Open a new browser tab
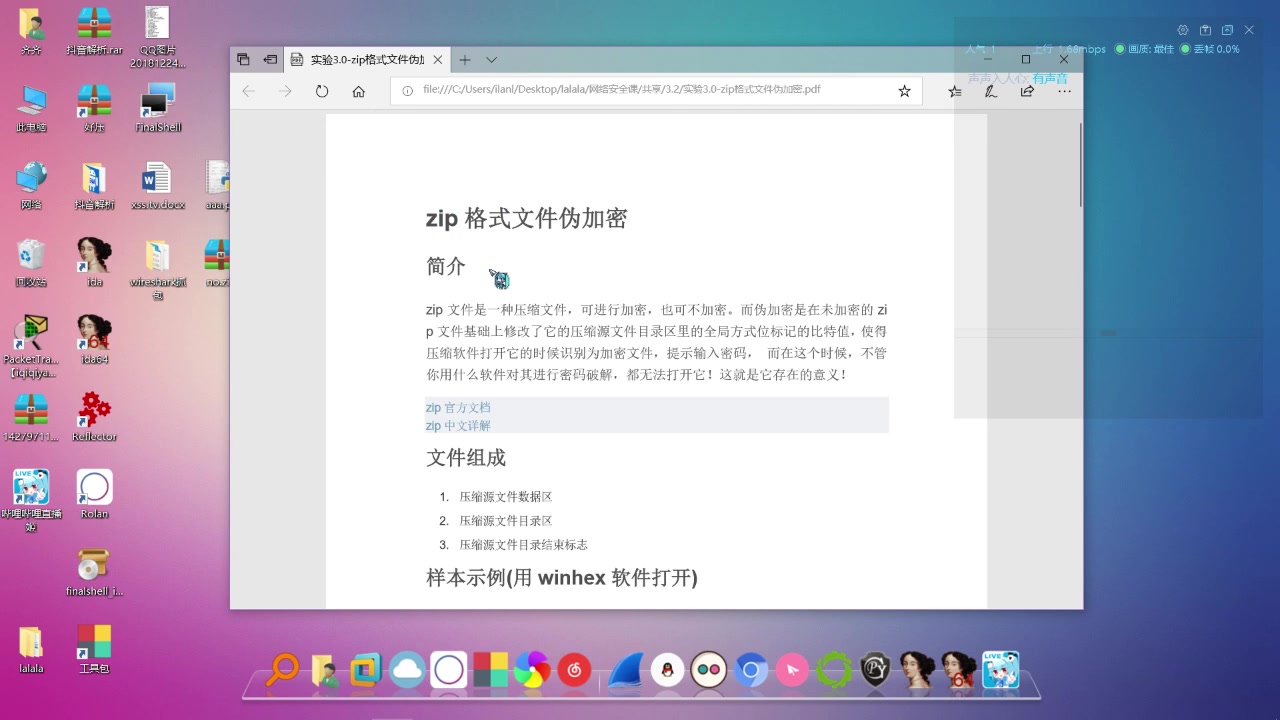The width and height of the screenshot is (1280, 720). pos(464,60)
